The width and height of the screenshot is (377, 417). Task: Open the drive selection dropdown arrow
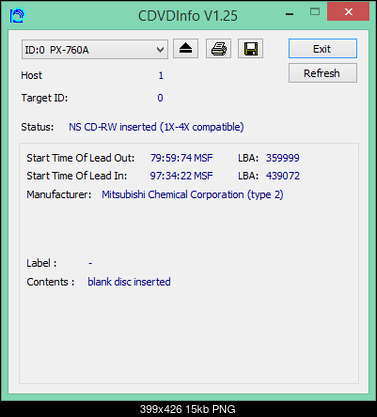click(160, 50)
